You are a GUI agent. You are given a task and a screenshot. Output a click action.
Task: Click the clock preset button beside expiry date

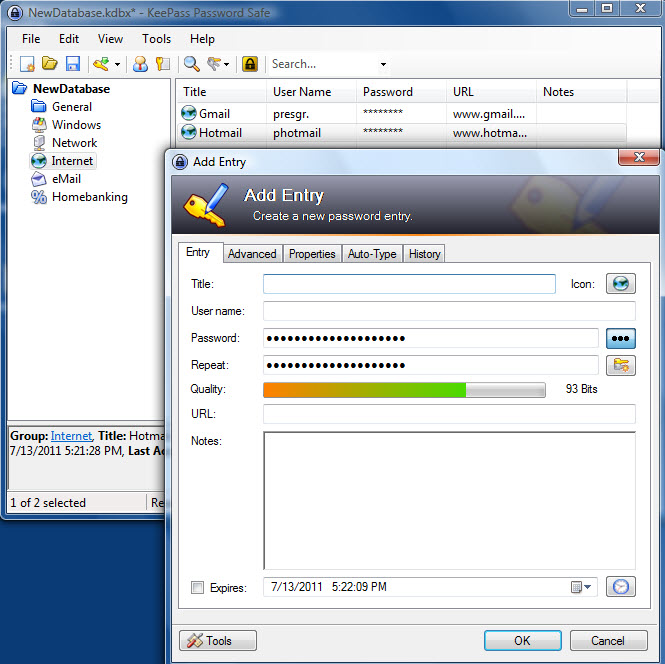[620, 587]
